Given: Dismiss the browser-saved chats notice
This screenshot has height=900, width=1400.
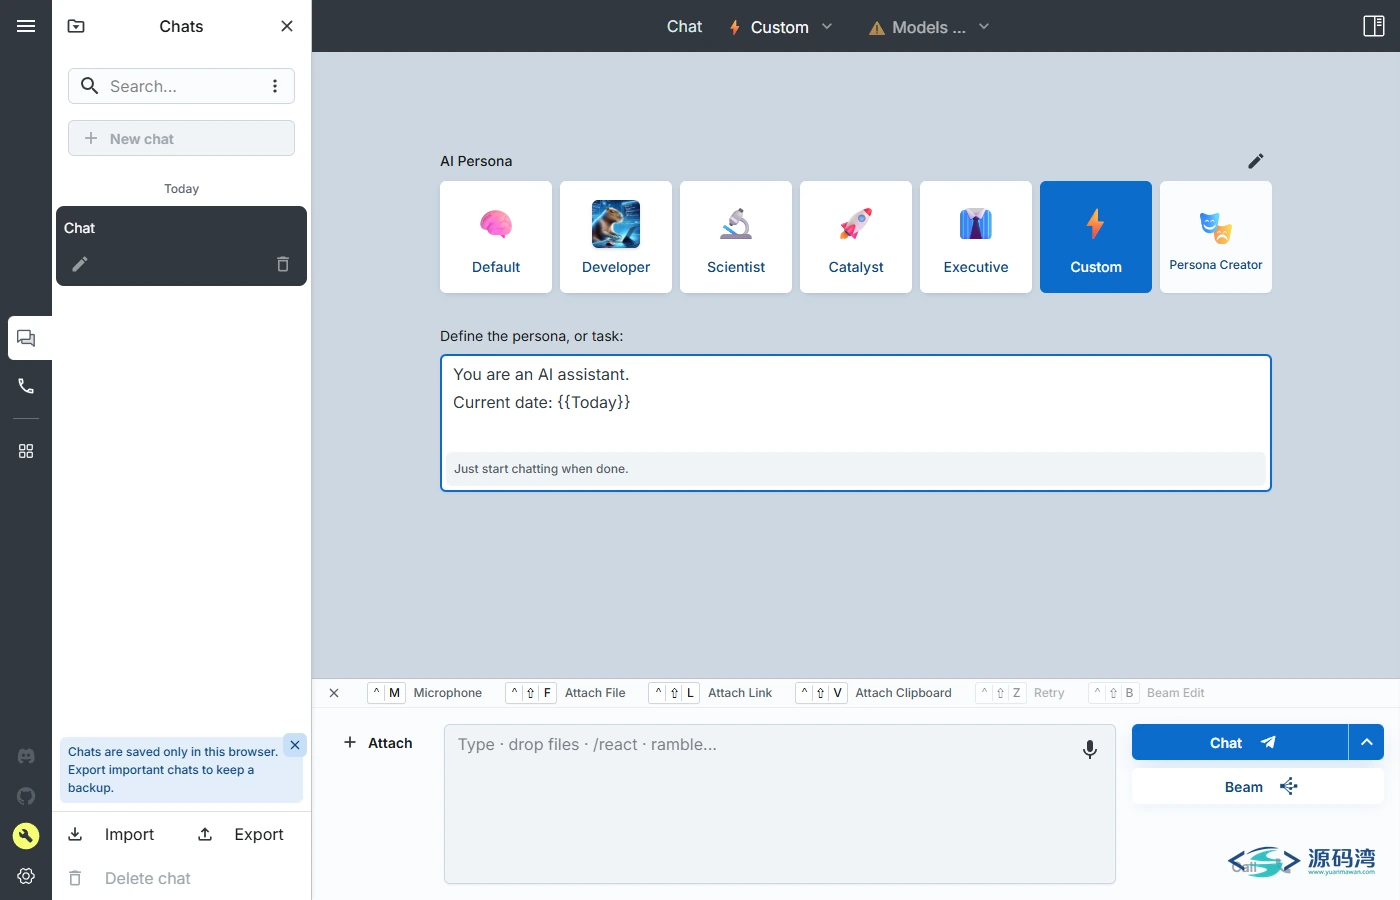Looking at the screenshot, I should tap(295, 745).
